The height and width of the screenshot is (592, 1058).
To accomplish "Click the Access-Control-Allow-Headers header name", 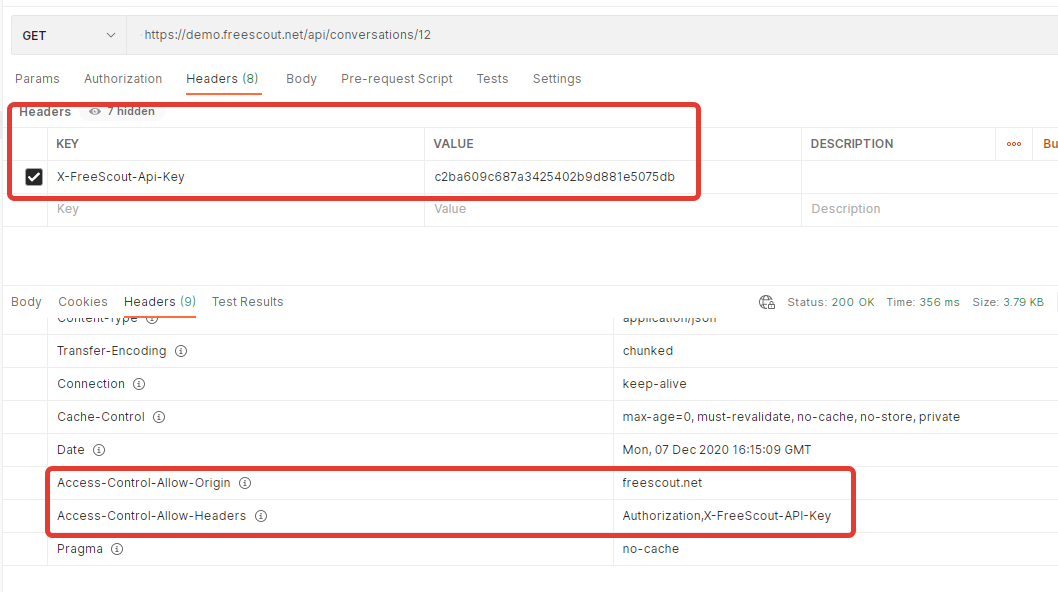I will point(151,516).
